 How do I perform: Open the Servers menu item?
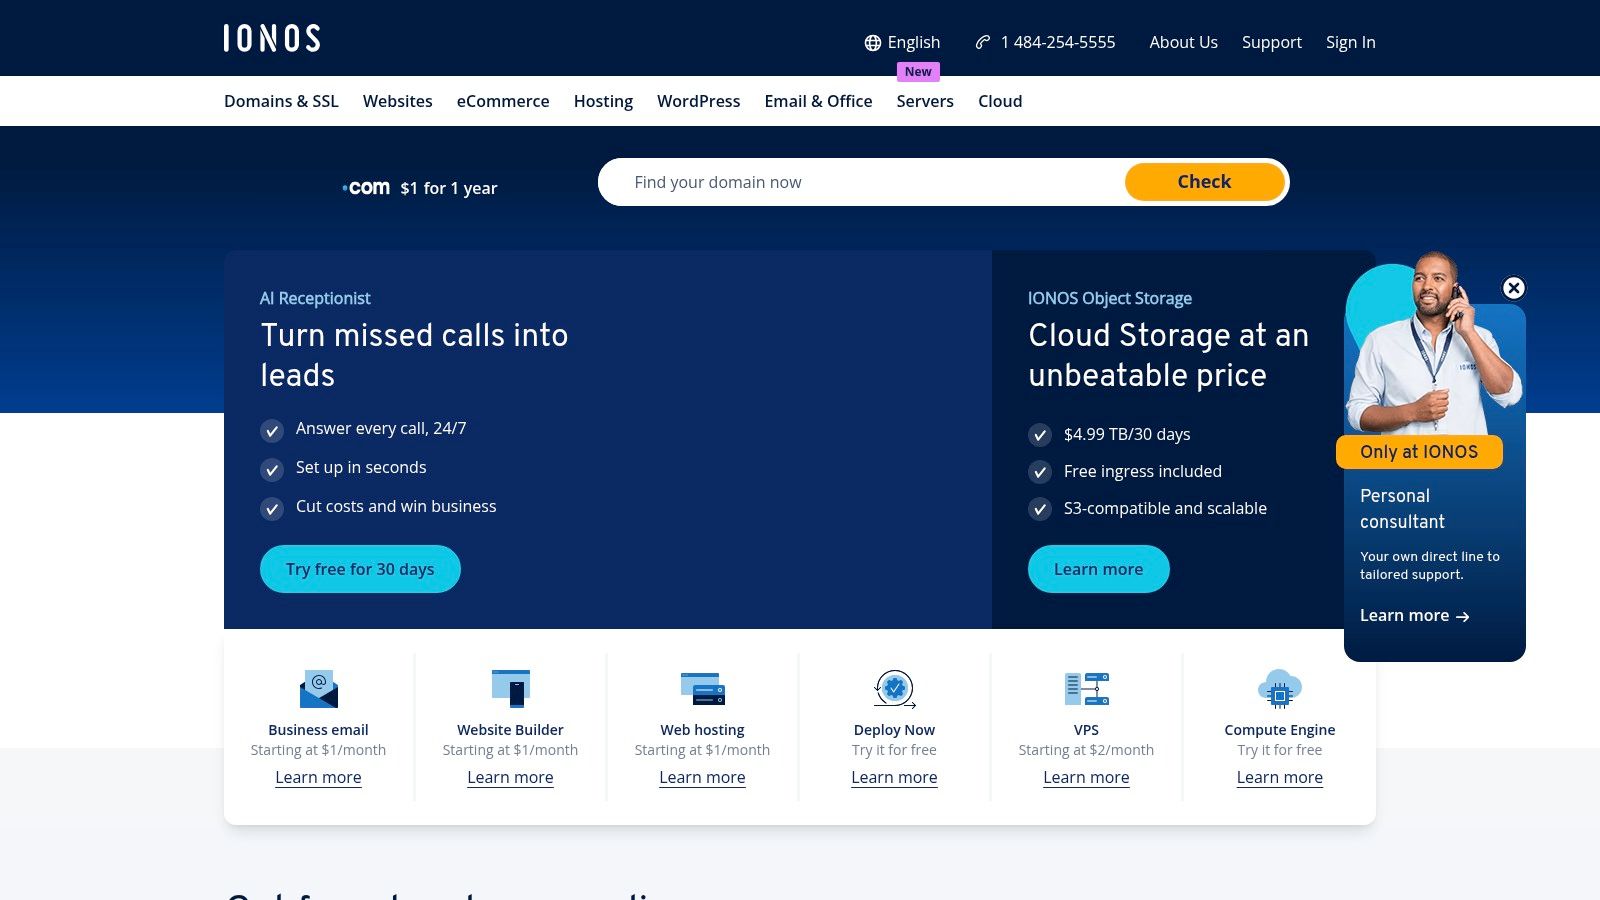point(924,101)
